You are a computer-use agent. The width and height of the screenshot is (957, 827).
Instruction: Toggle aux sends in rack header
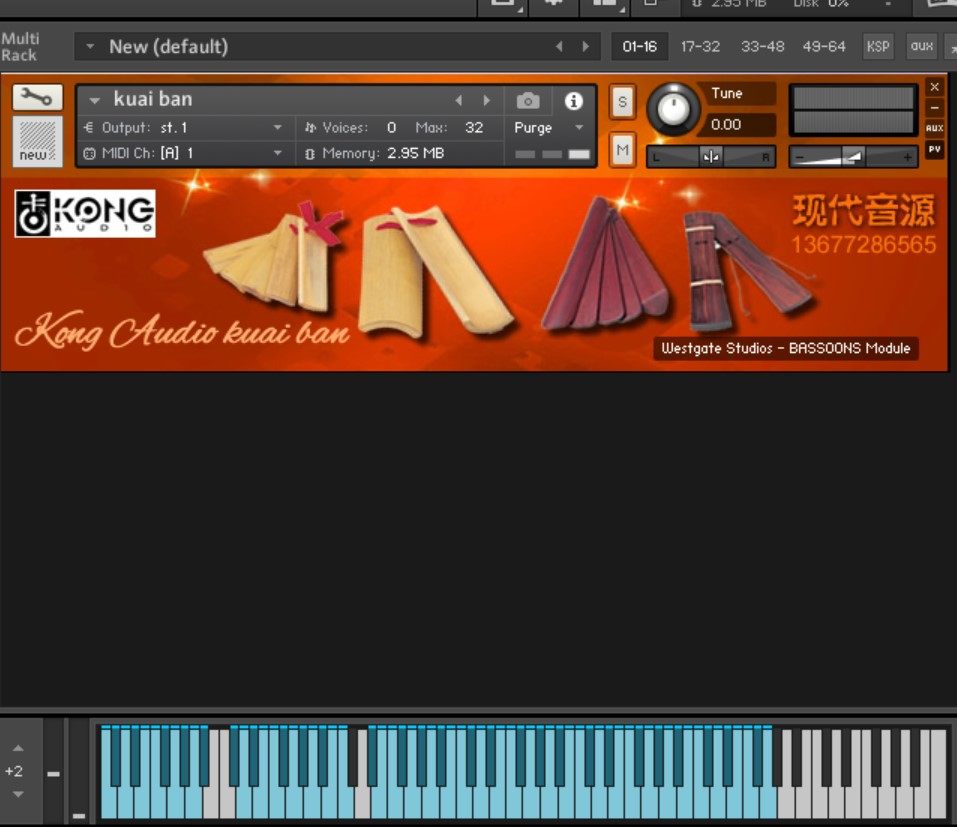point(922,46)
